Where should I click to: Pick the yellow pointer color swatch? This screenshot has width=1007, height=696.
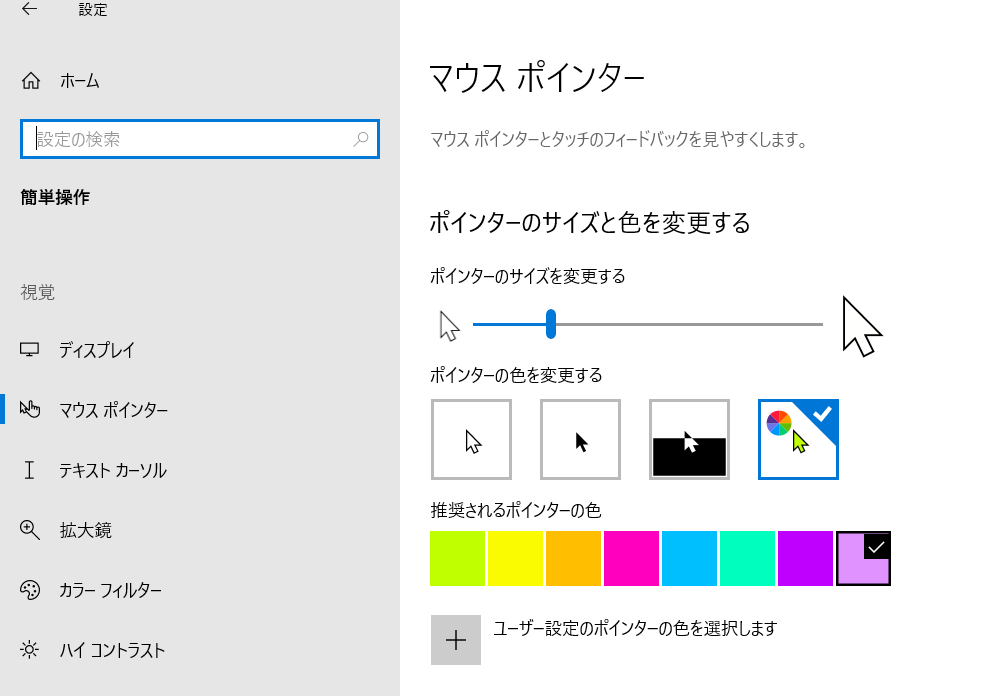click(x=516, y=559)
